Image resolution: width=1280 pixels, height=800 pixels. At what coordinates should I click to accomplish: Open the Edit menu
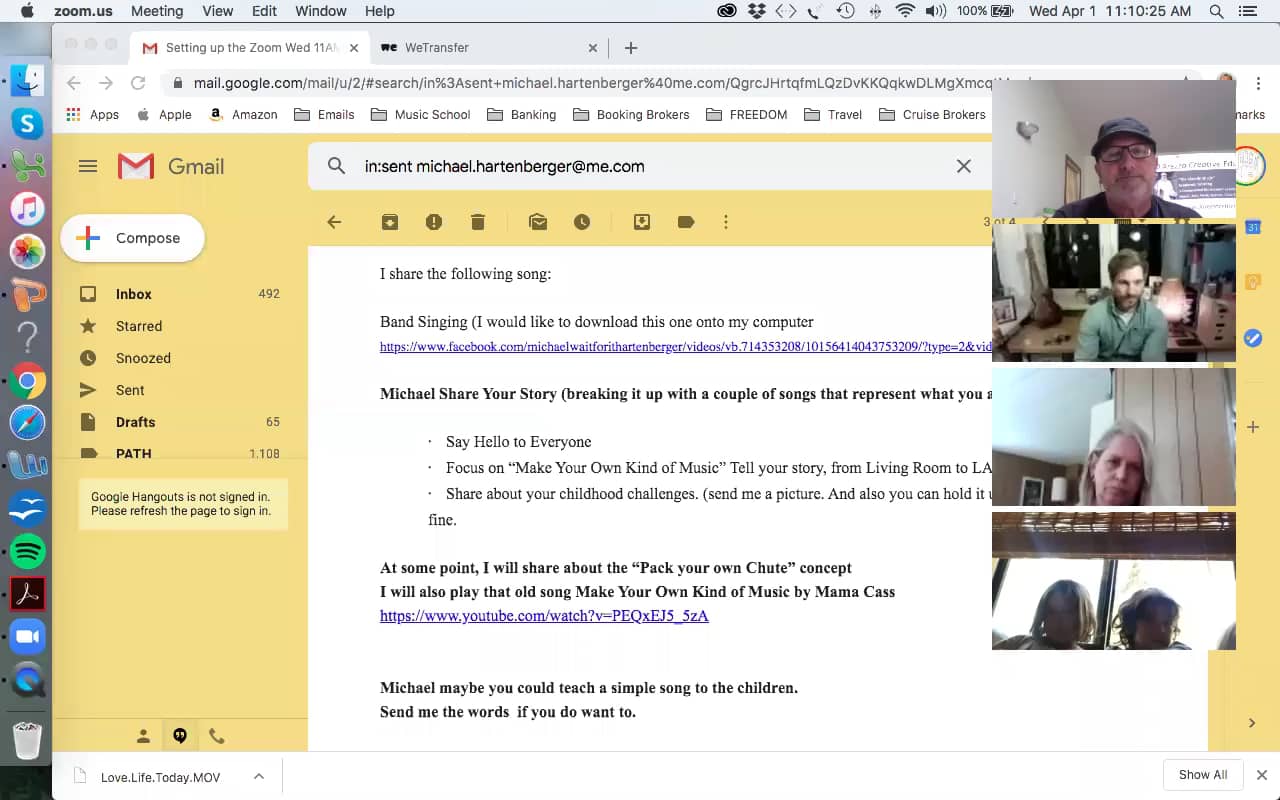tap(264, 11)
